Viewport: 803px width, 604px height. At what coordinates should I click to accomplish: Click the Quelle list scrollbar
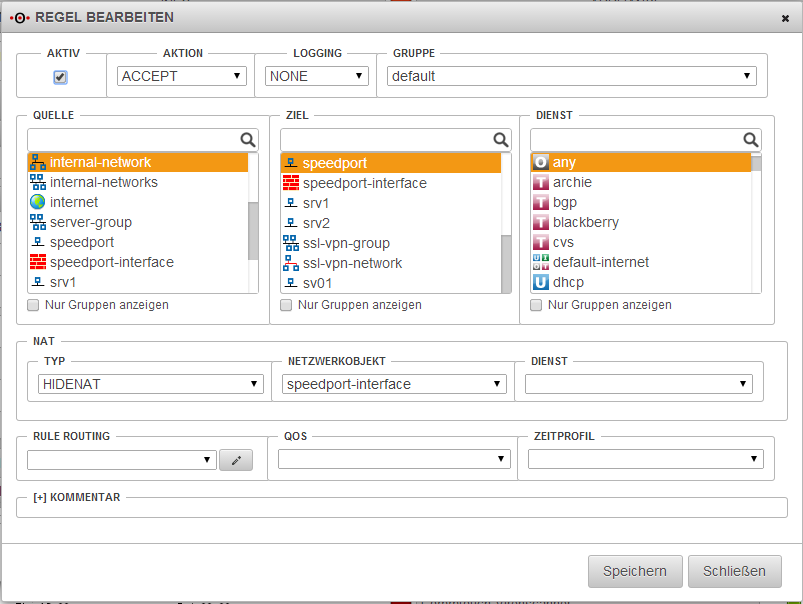click(x=254, y=230)
